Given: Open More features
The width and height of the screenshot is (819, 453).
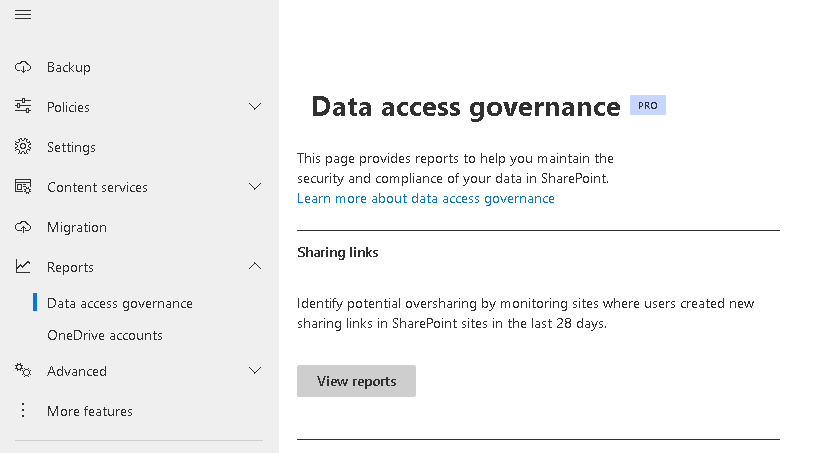Looking at the screenshot, I should [90, 411].
